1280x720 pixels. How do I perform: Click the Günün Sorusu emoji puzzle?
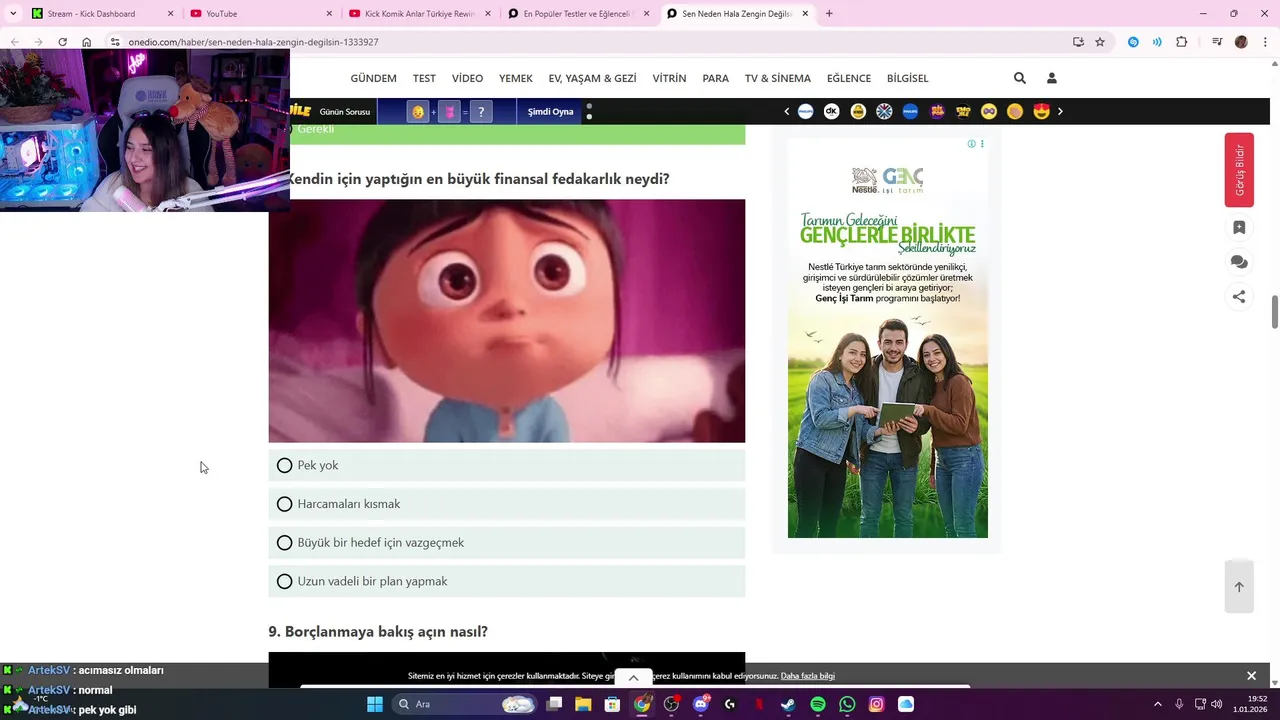[x=450, y=112]
